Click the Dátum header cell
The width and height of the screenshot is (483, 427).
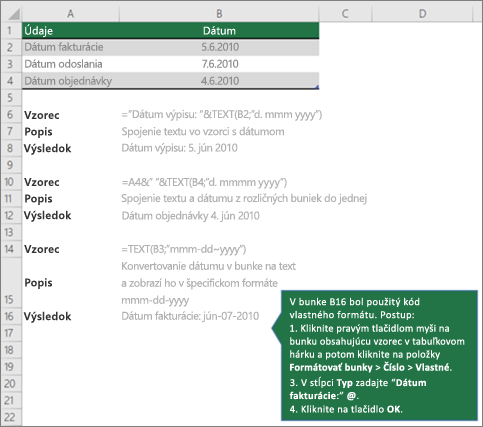pos(219,31)
